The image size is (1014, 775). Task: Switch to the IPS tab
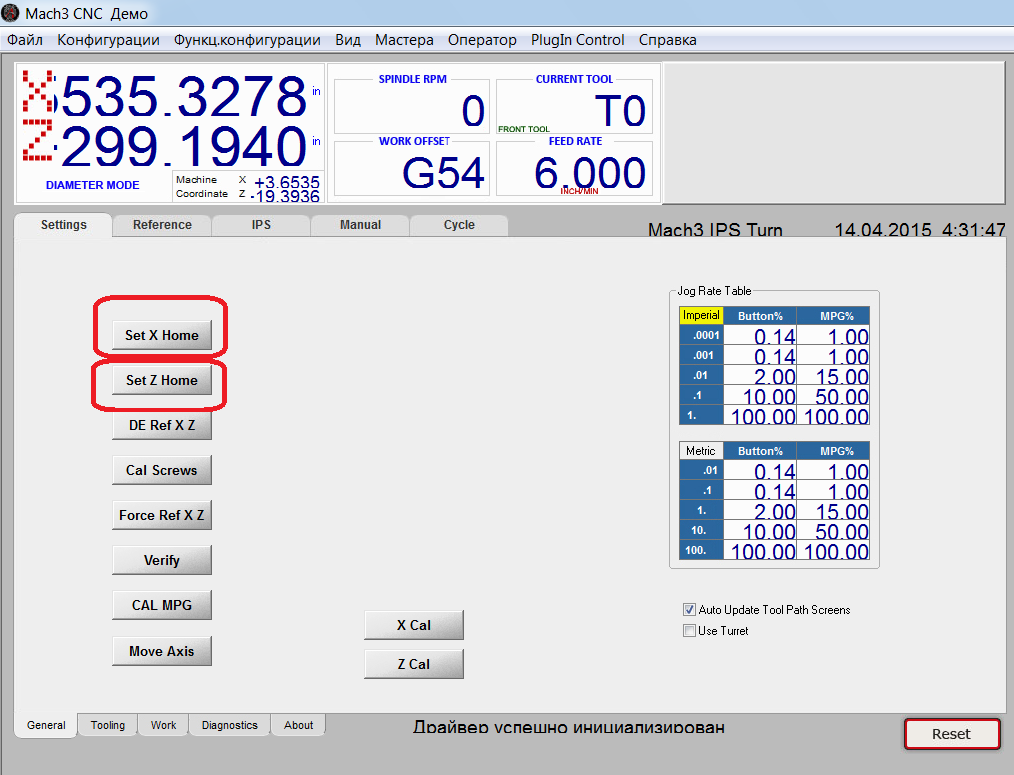pos(261,225)
